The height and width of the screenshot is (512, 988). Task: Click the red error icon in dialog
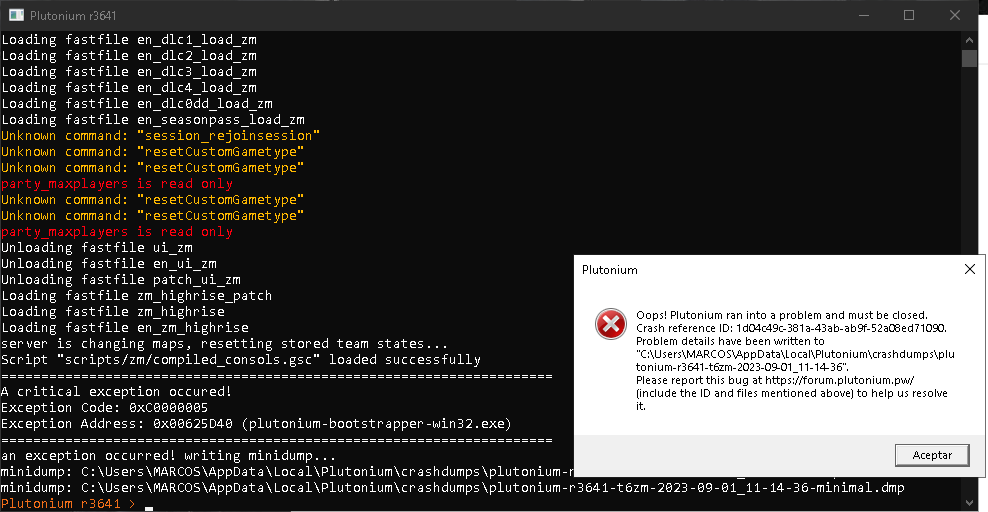pos(611,324)
